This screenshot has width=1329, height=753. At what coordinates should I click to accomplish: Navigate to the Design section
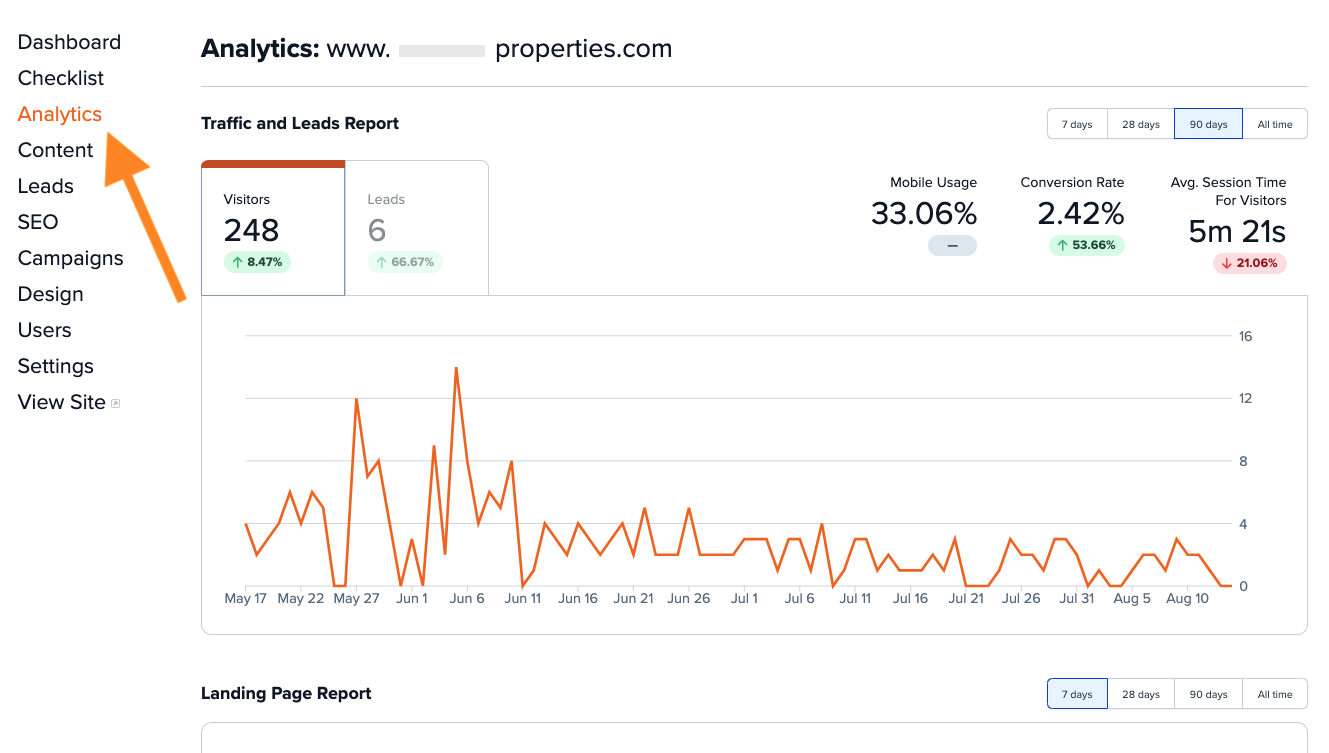click(x=50, y=293)
